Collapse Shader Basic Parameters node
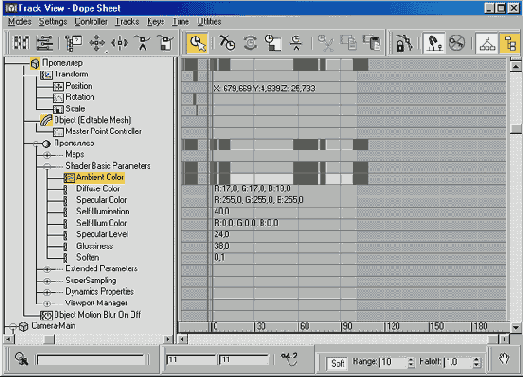 (x=47, y=166)
